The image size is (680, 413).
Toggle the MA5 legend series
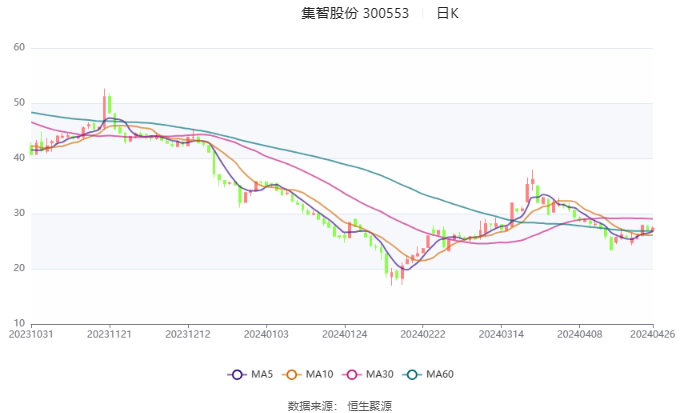click(x=250, y=374)
